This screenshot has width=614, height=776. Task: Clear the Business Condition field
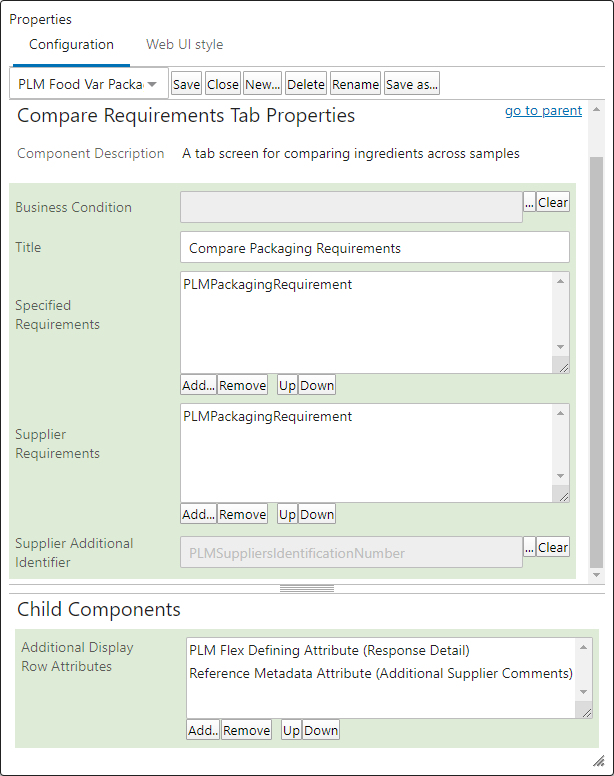(x=553, y=202)
